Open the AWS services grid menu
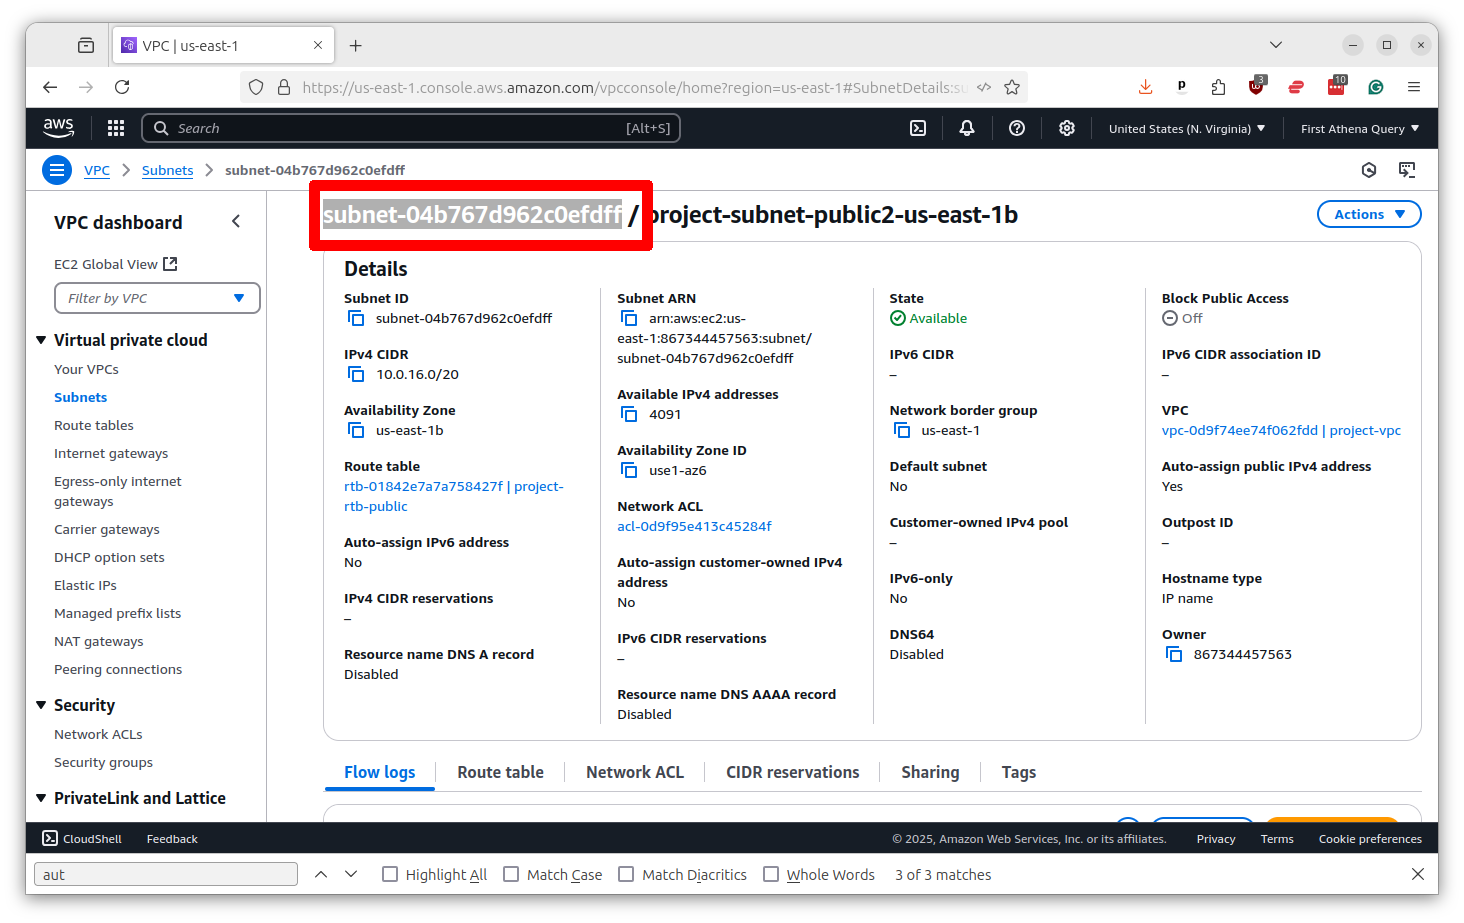 coord(116,128)
